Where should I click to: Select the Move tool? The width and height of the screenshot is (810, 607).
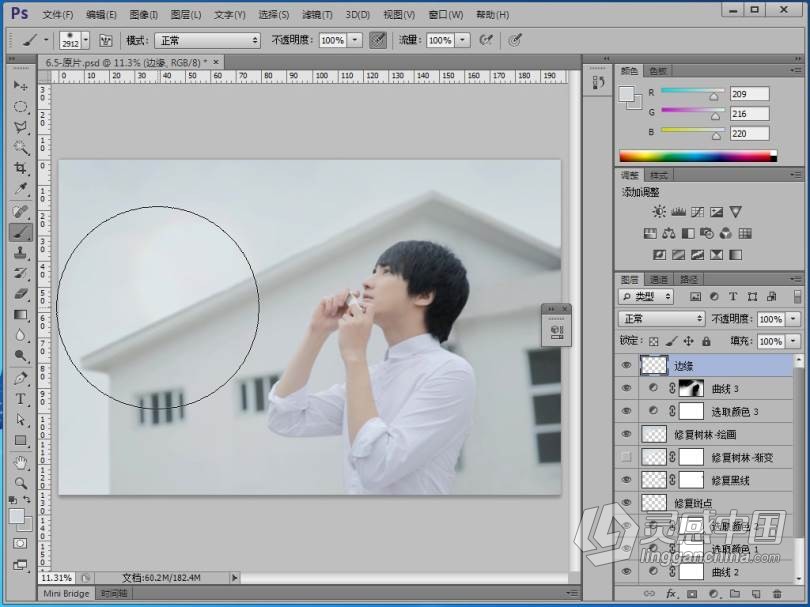[21, 85]
